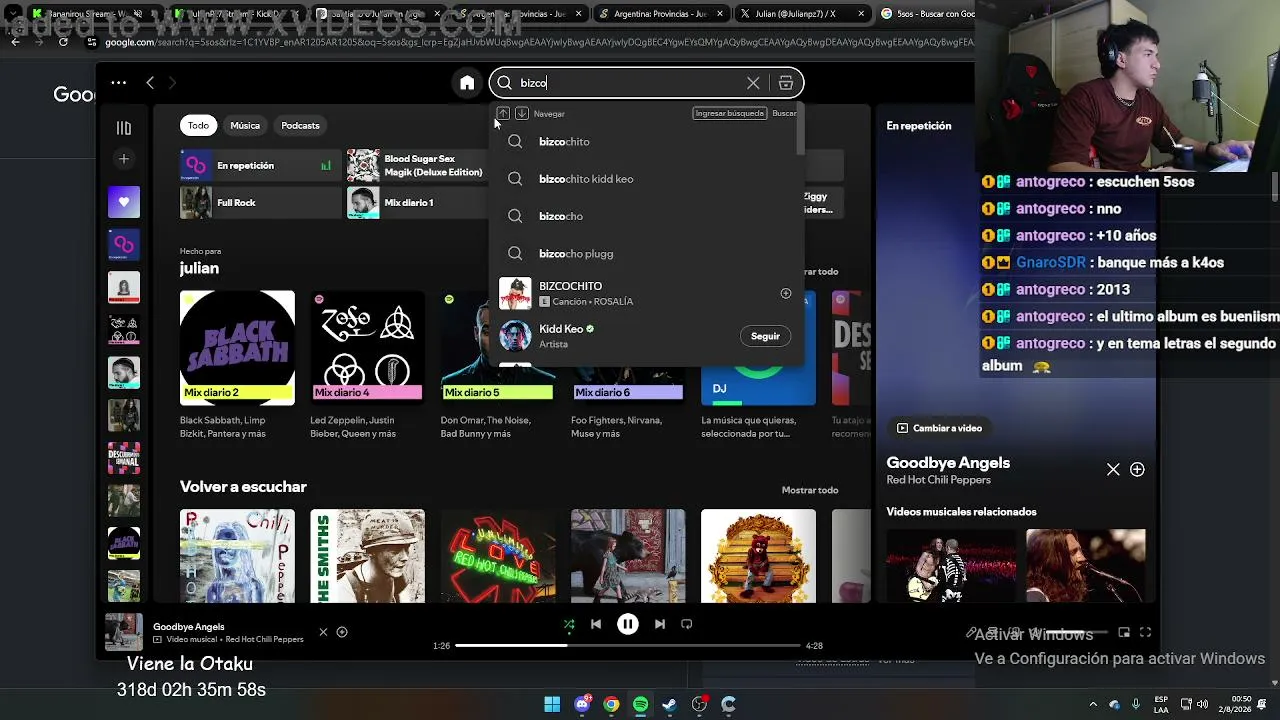Open the Mix diario 1 tile
This screenshot has height=720, width=1280.
coord(417,203)
